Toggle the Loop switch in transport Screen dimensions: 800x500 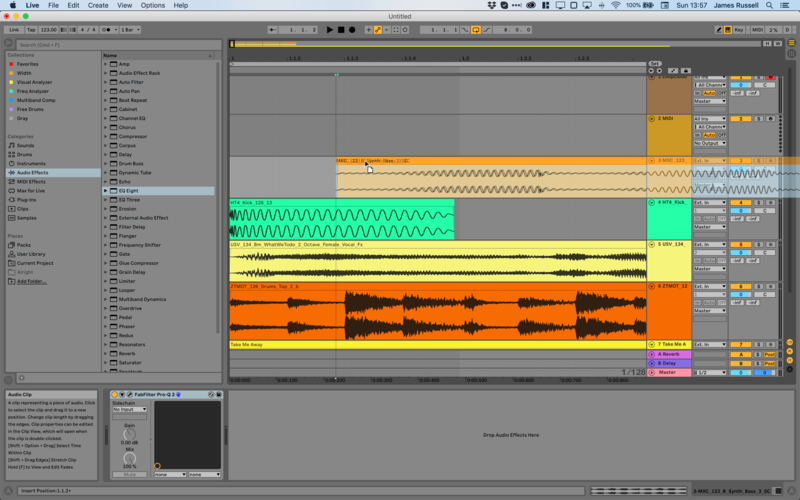tap(476, 30)
